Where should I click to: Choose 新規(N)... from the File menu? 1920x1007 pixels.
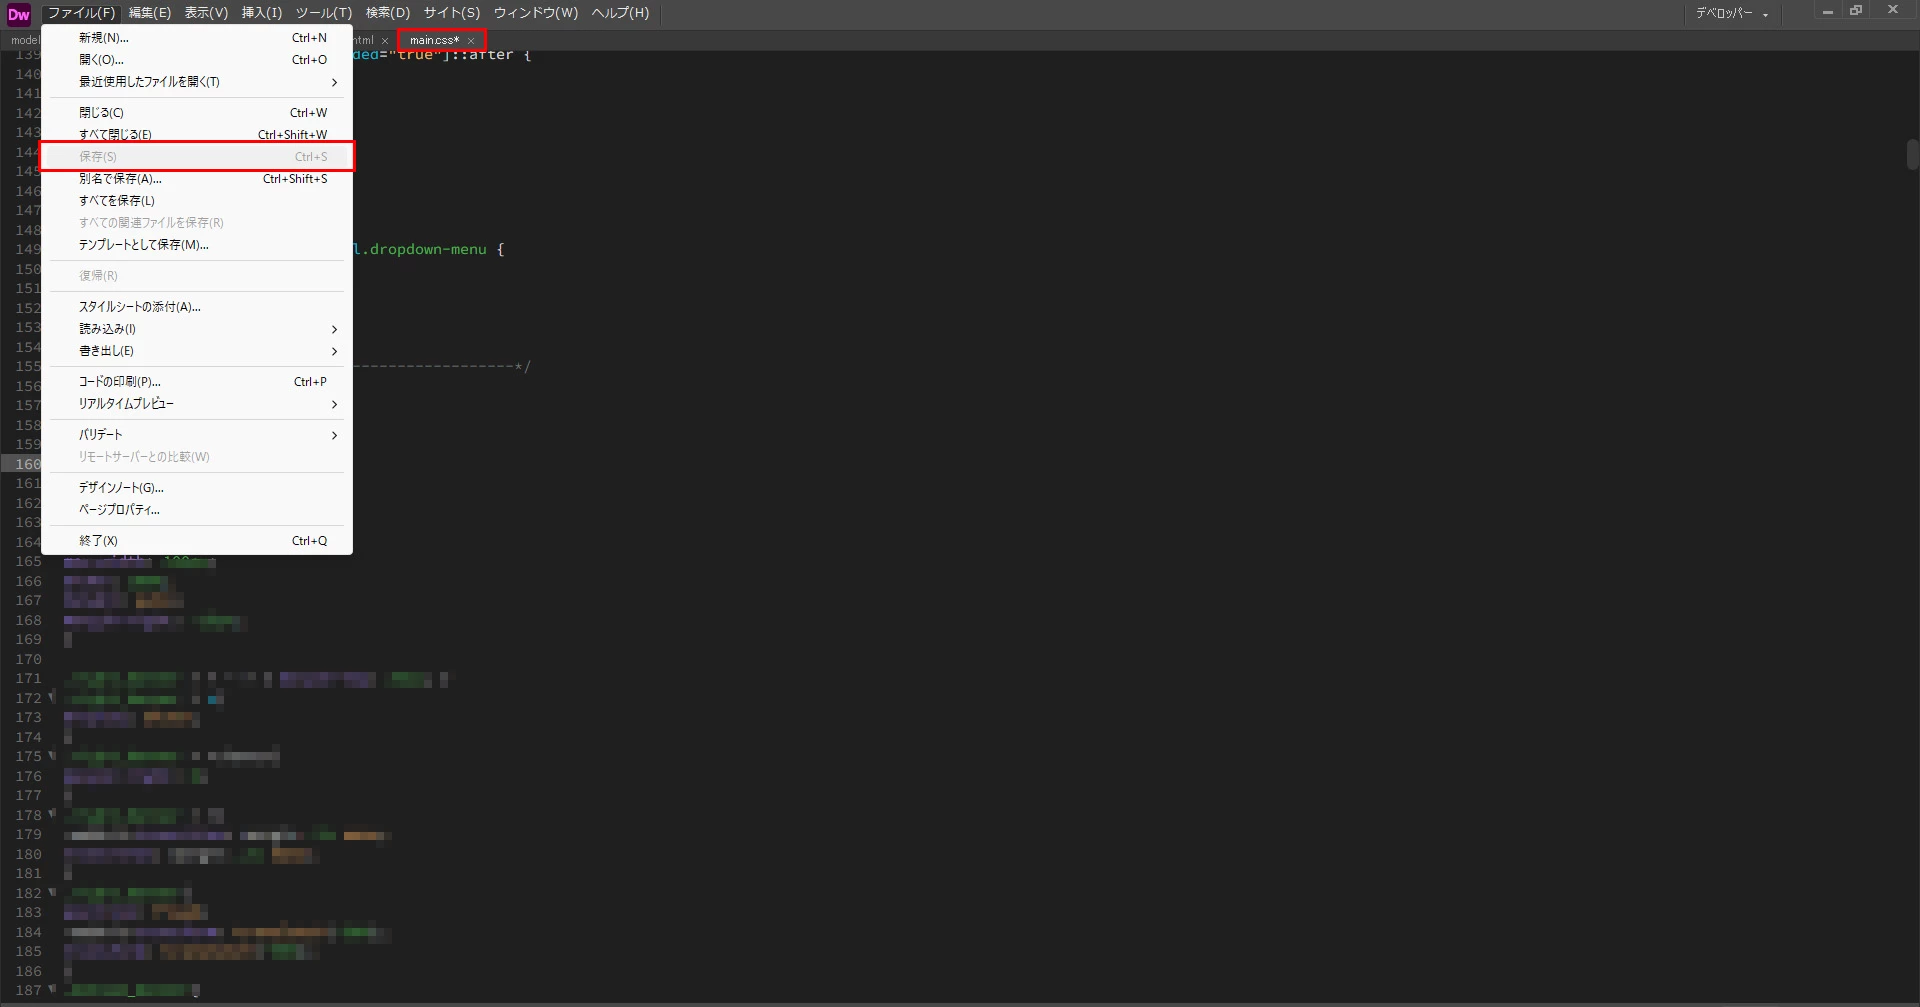[197, 38]
